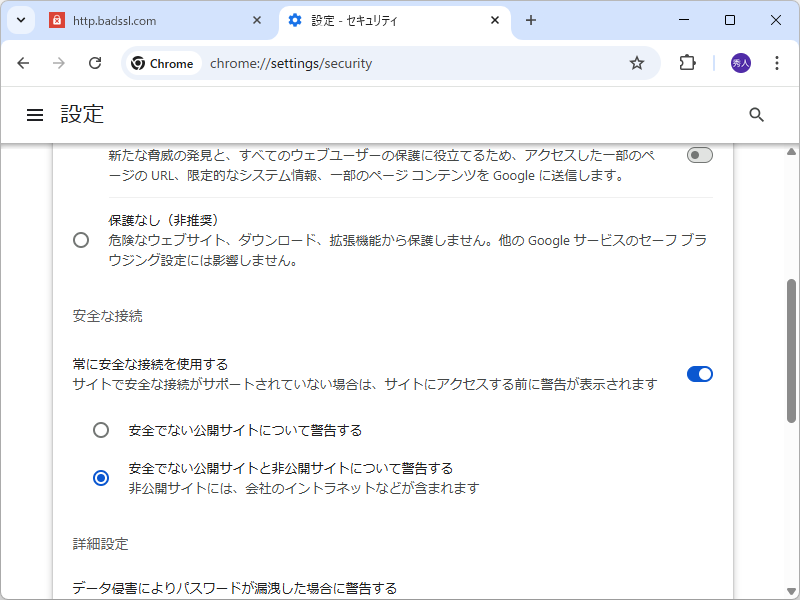This screenshot has height=600, width=800.
Task: Select the 保護なし（非推奨）radio button
Action: click(x=81, y=239)
